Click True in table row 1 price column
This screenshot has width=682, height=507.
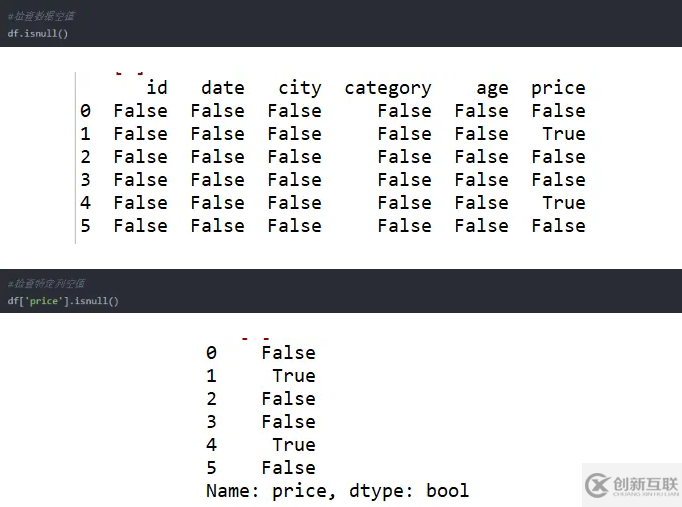[563, 134]
